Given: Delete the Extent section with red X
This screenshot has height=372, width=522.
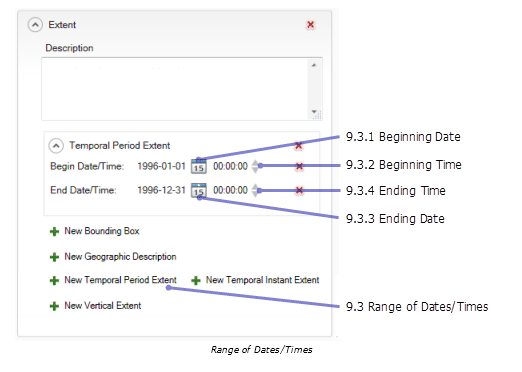Looking at the screenshot, I should pyautogui.click(x=311, y=25).
